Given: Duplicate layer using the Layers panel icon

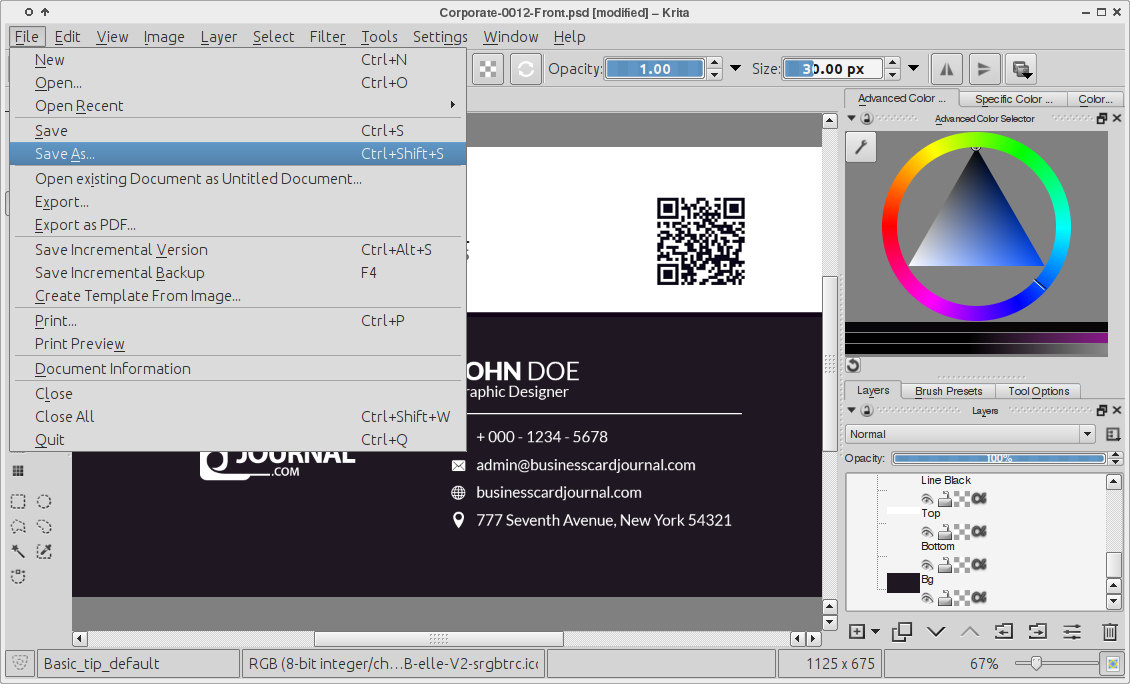Looking at the screenshot, I should click(901, 631).
